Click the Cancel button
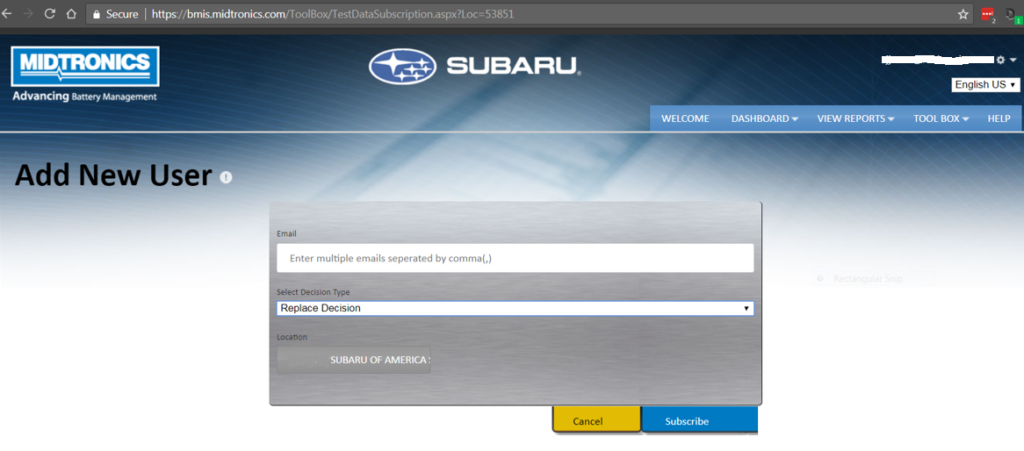 (596, 420)
